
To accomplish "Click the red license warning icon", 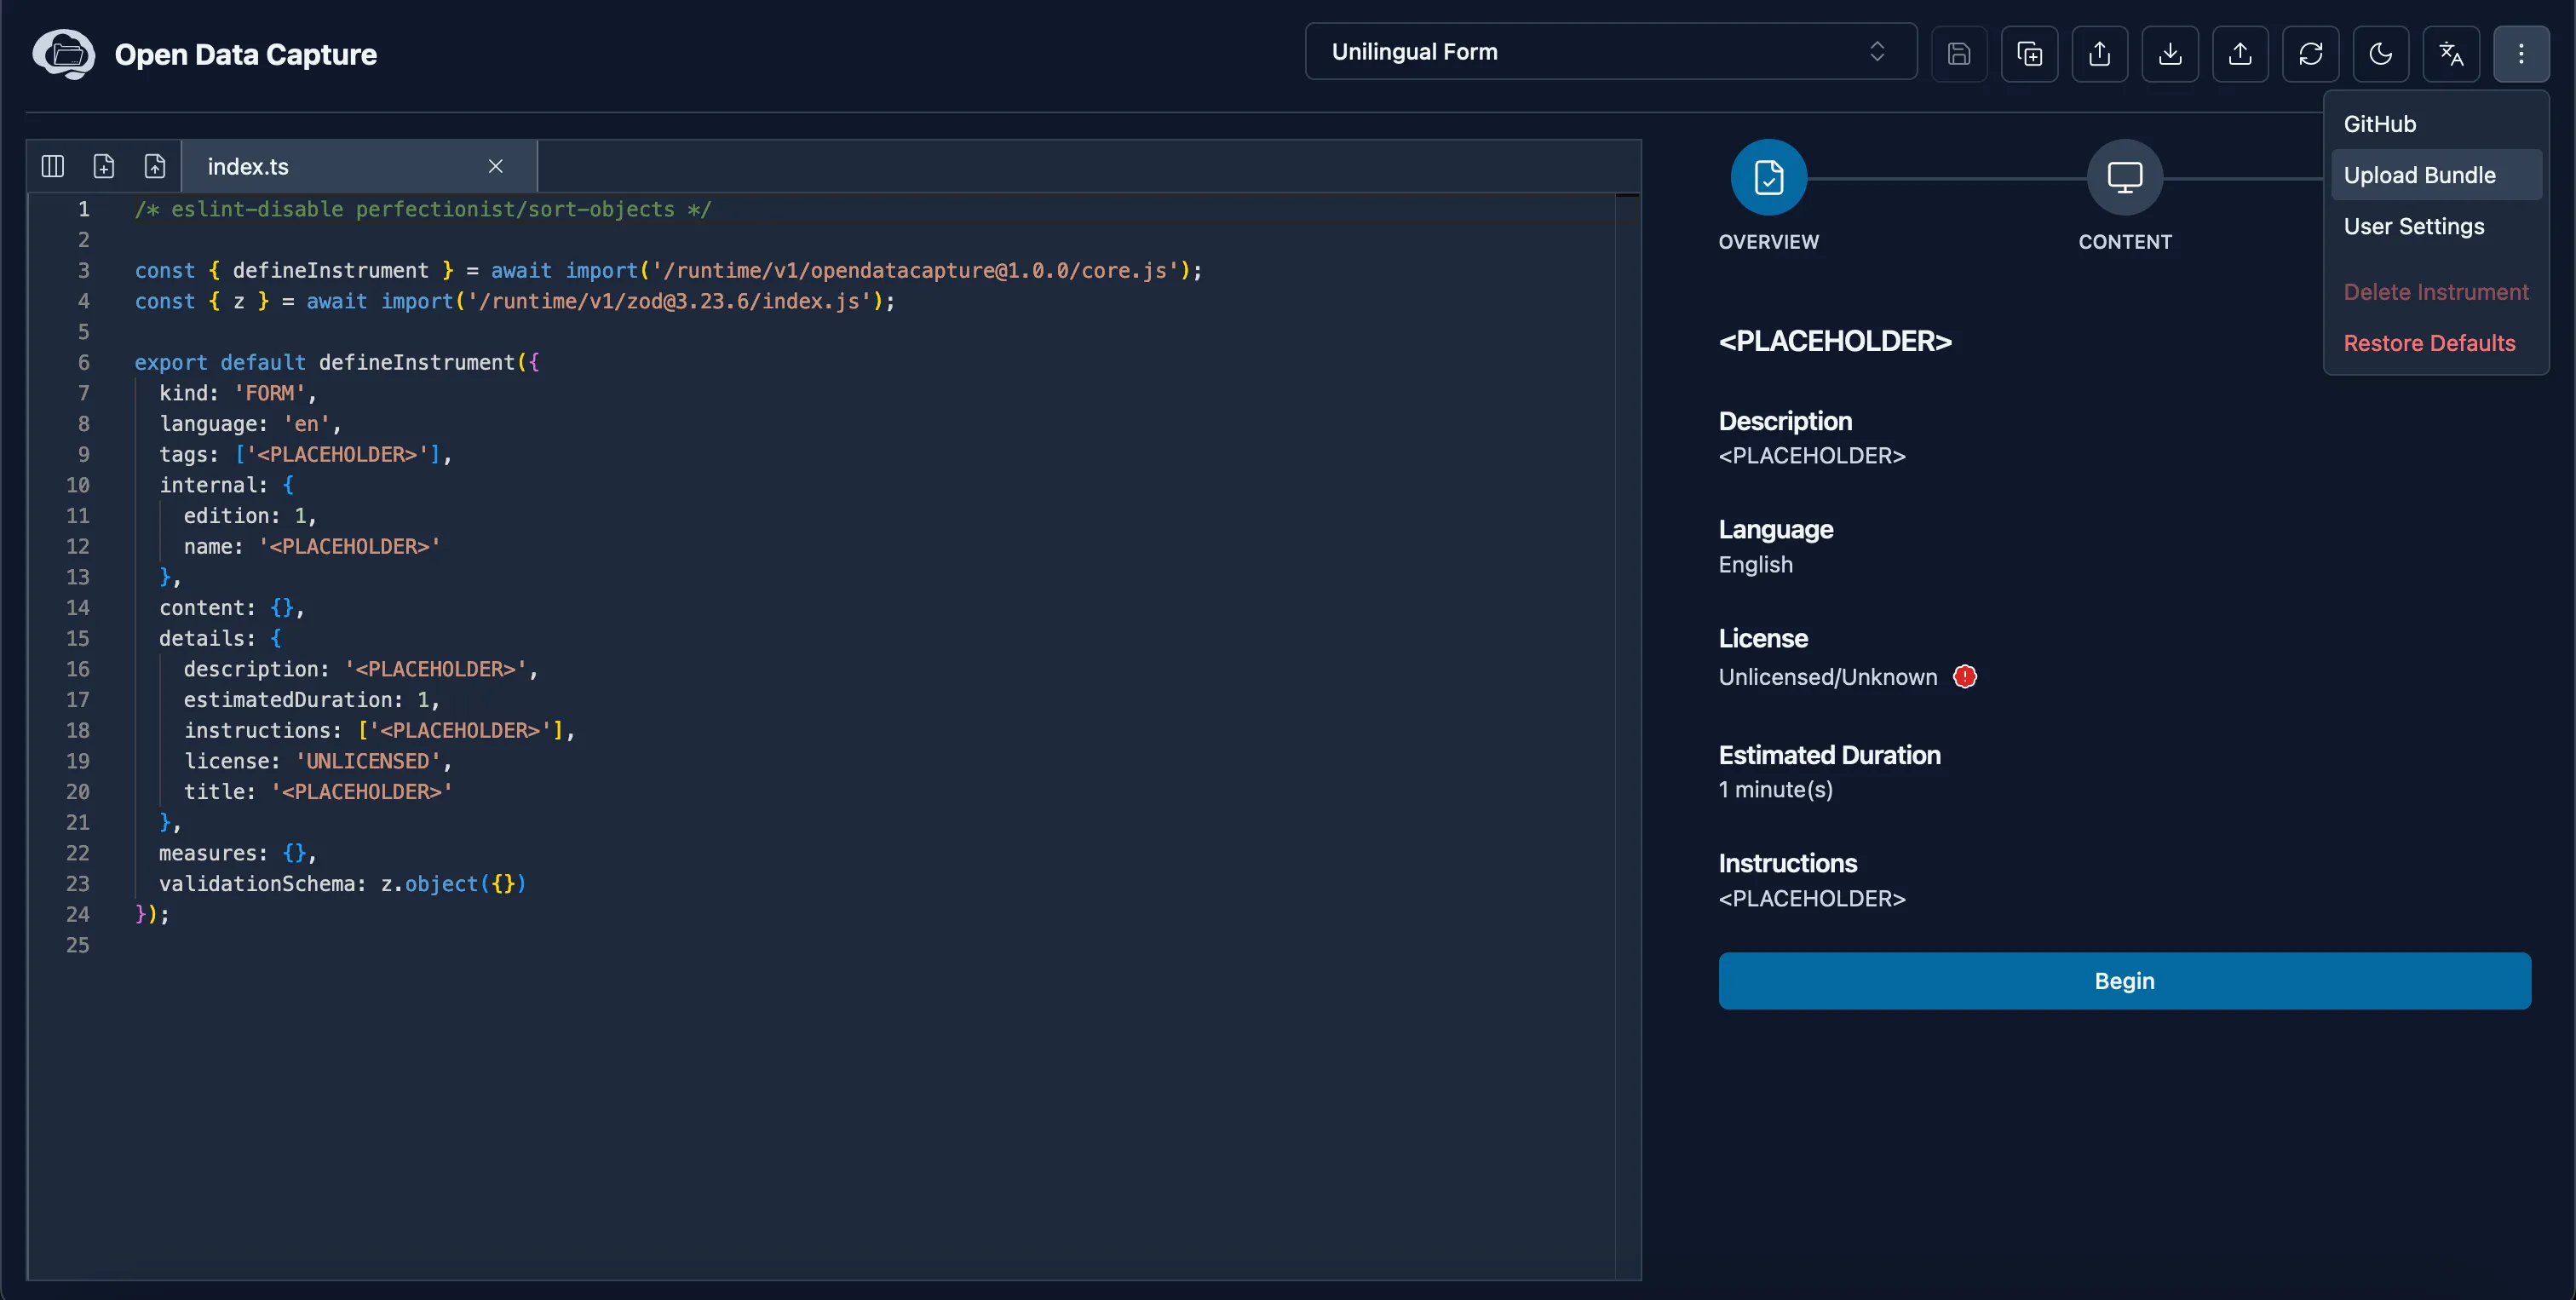I will point(1965,677).
